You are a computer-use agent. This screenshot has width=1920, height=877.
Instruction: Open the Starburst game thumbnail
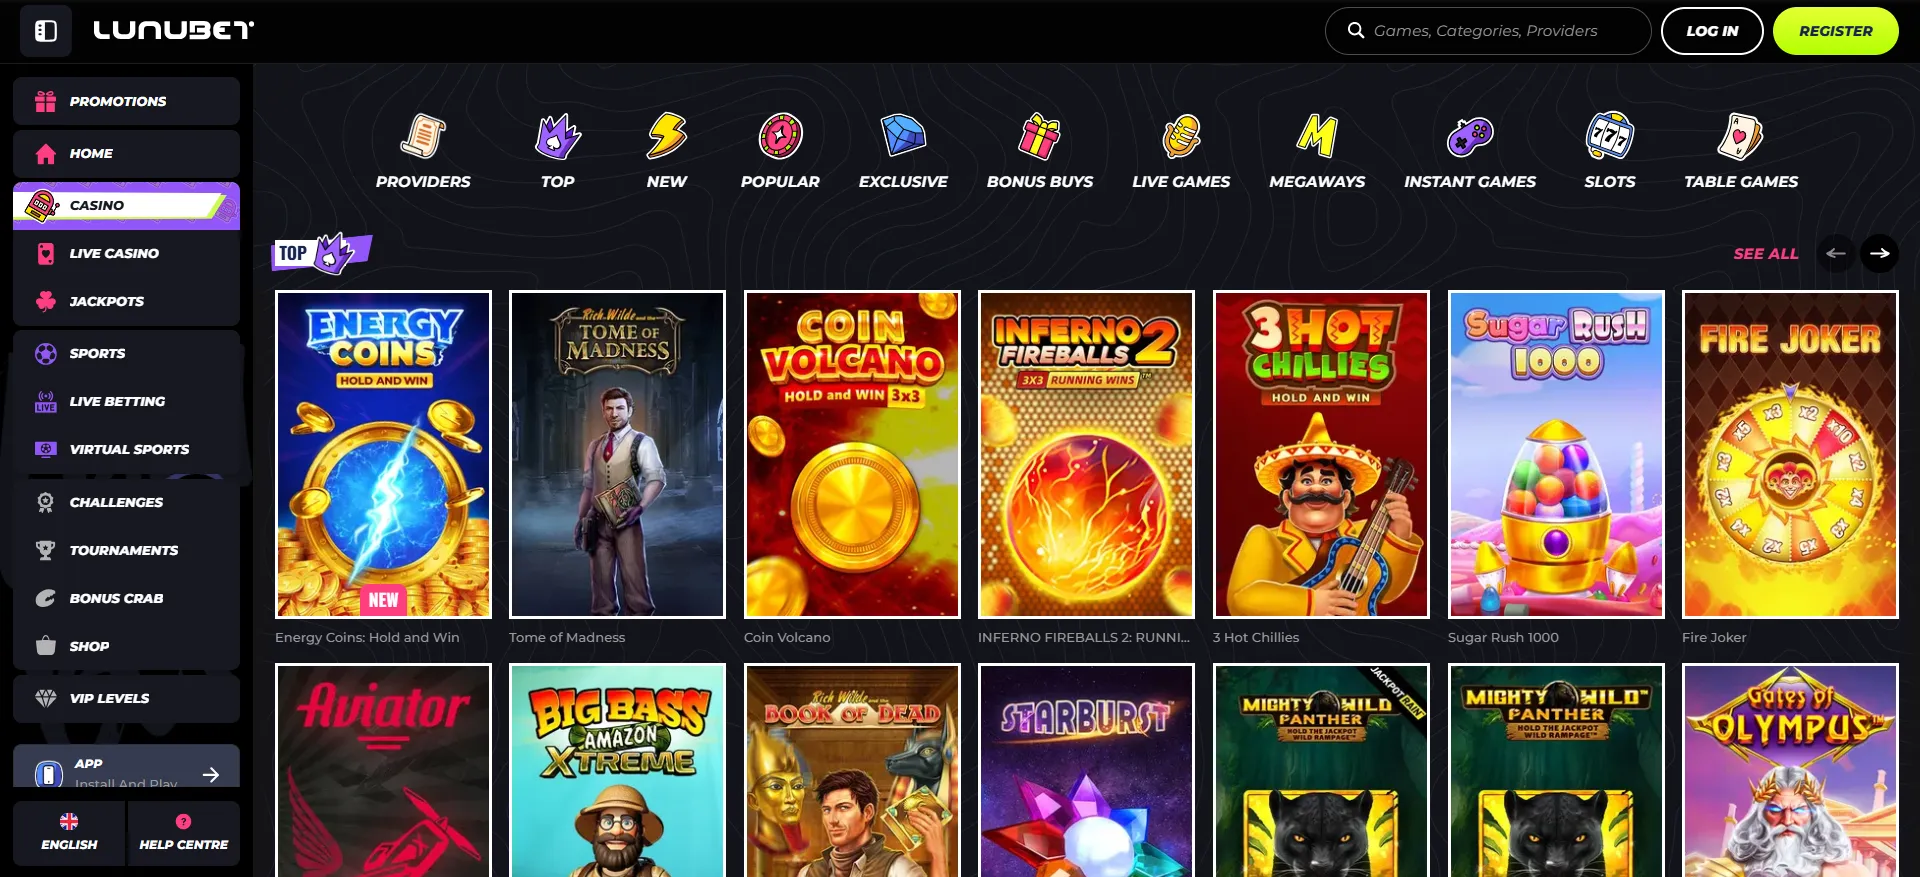click(x=1086, y=770)
